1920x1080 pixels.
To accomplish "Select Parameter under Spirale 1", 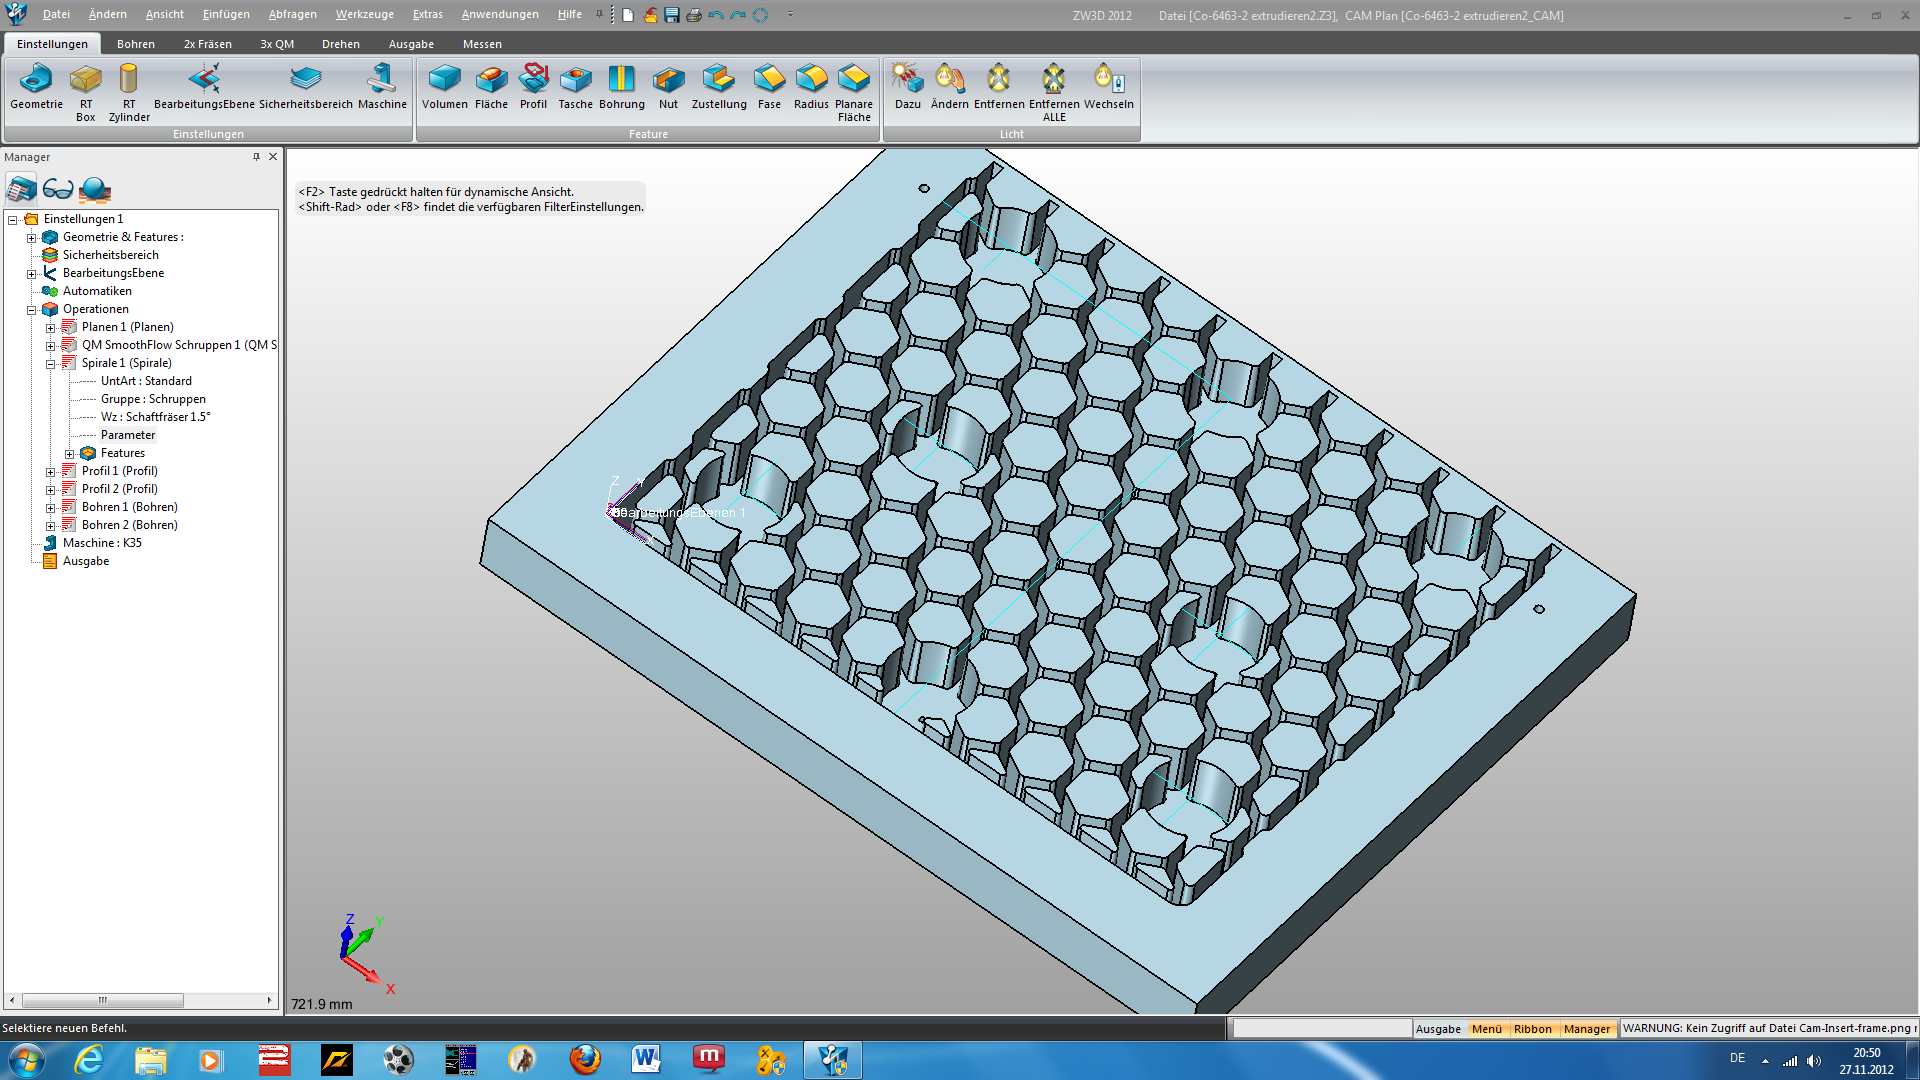I will (x=128, y=435).
